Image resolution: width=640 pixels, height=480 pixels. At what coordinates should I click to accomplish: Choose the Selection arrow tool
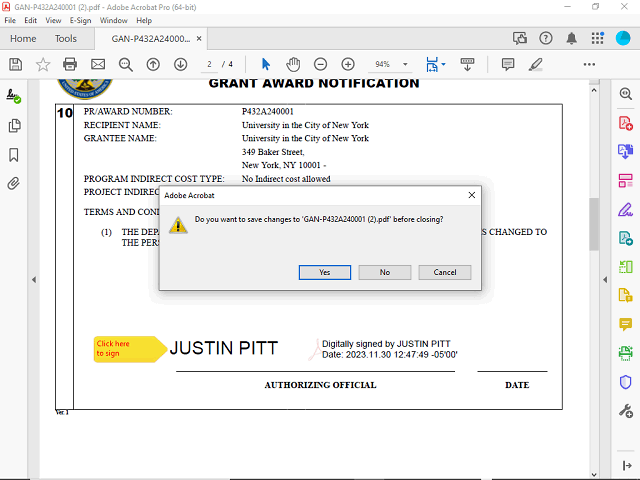pyautogui.click(x=266, y=64)
